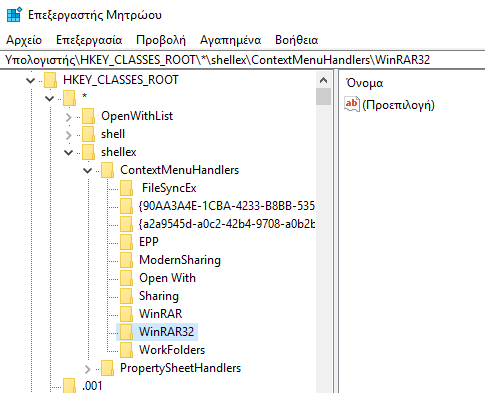
Task: Expand the OpenWithList key
Action: point(69,117)
